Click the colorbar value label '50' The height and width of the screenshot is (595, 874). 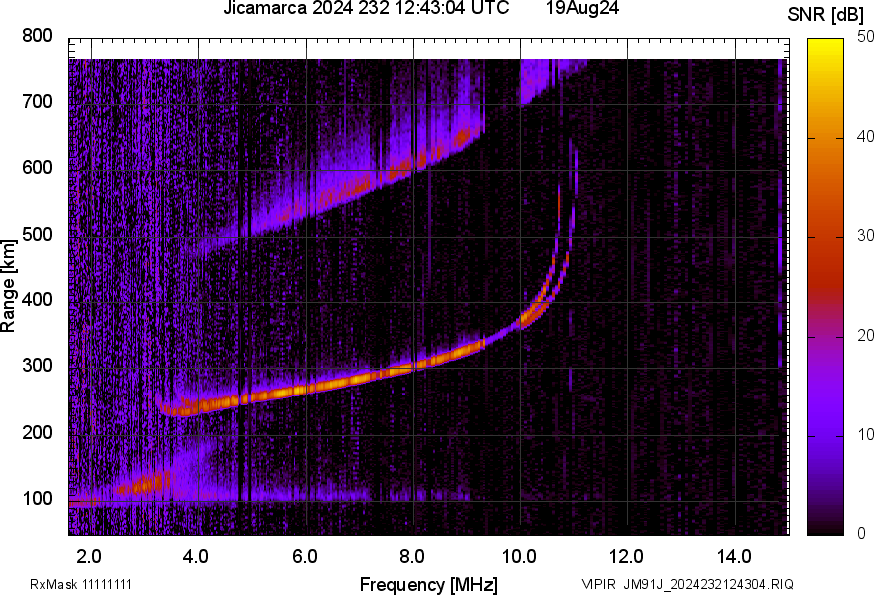pyautogui.click(x=865, y=37)
